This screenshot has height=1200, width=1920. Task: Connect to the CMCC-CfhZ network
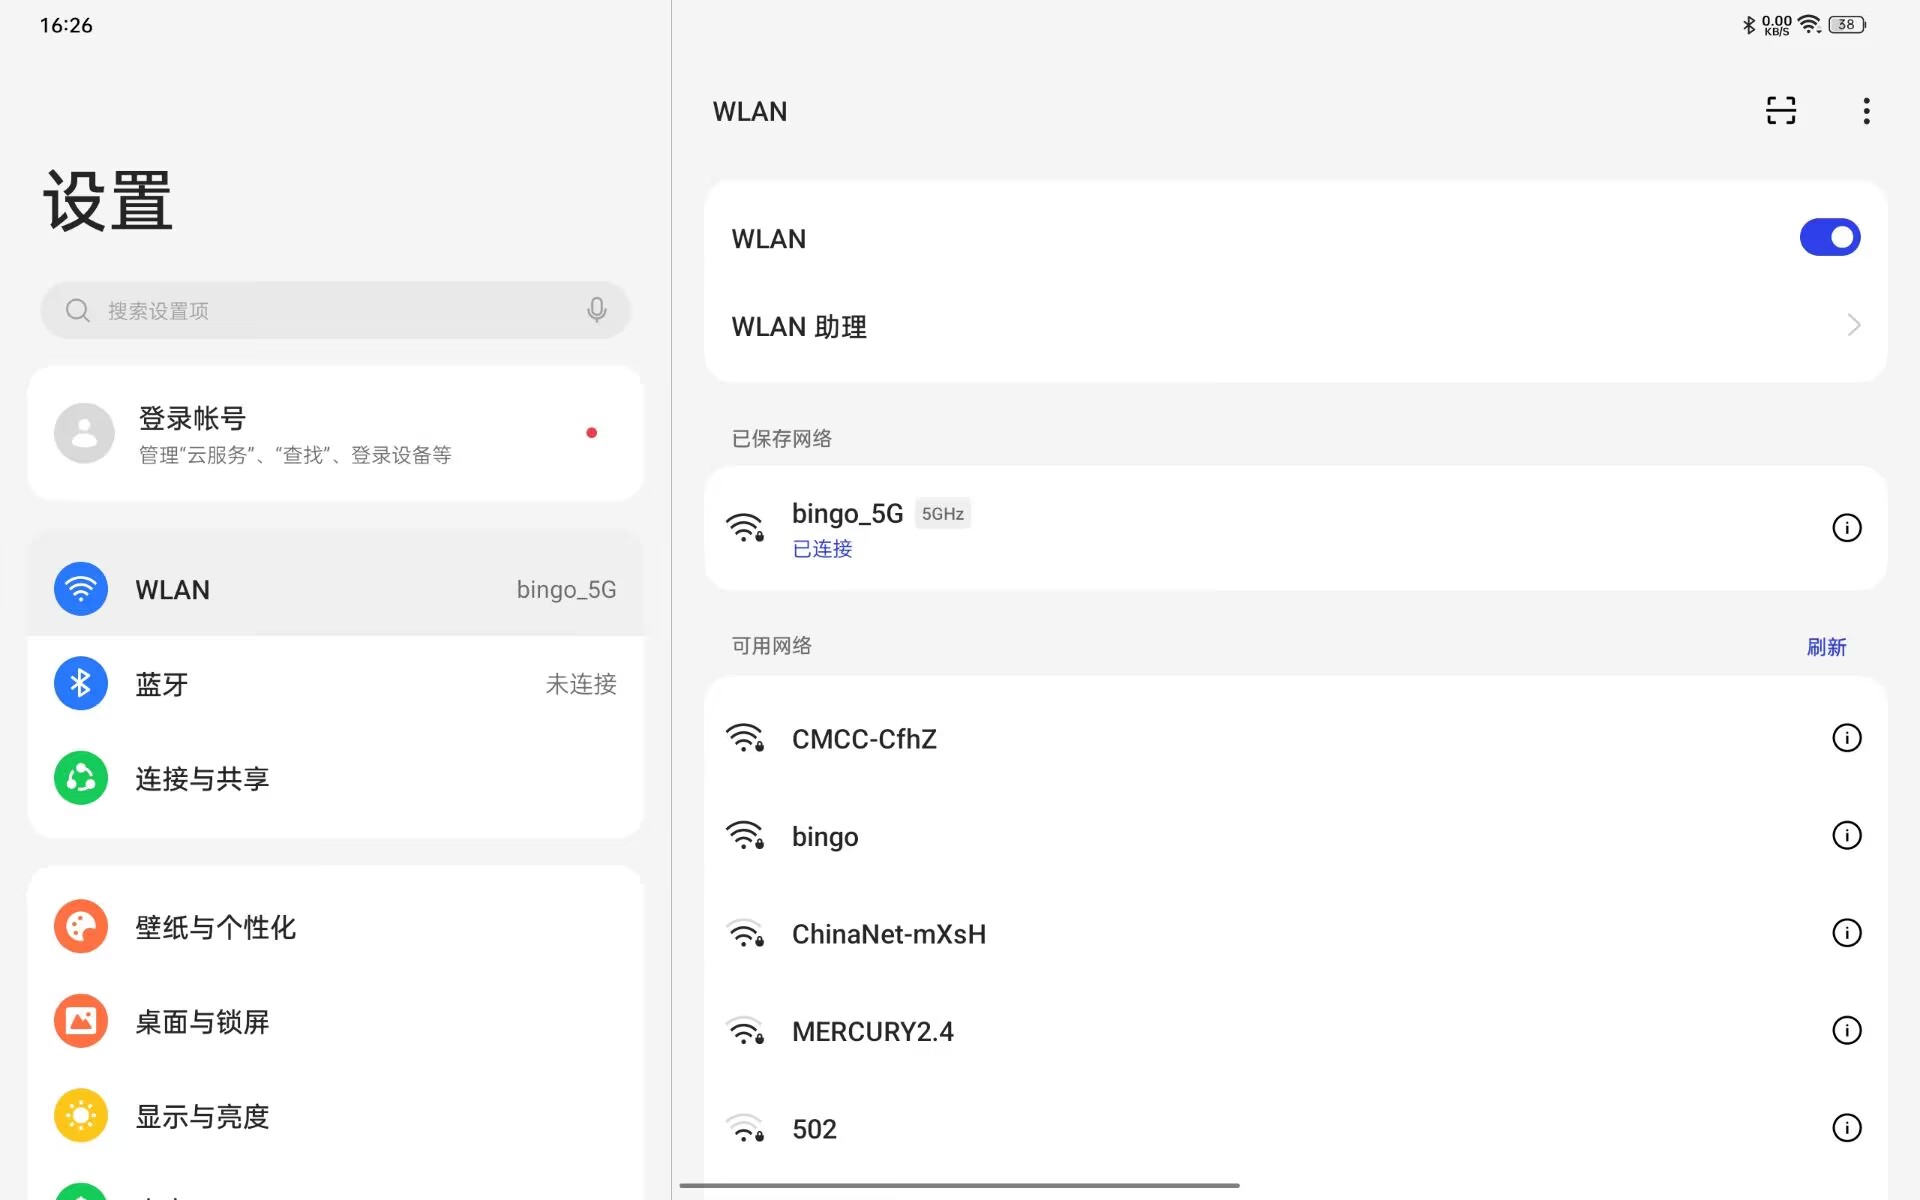pyautogui.click(x=864, y=739)
